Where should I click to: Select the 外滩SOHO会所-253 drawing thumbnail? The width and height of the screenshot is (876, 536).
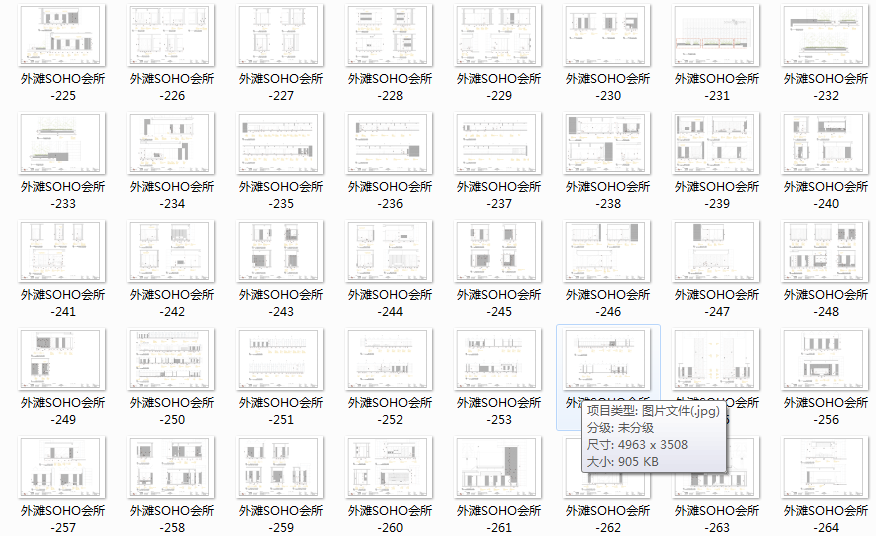tap(498, 359)
